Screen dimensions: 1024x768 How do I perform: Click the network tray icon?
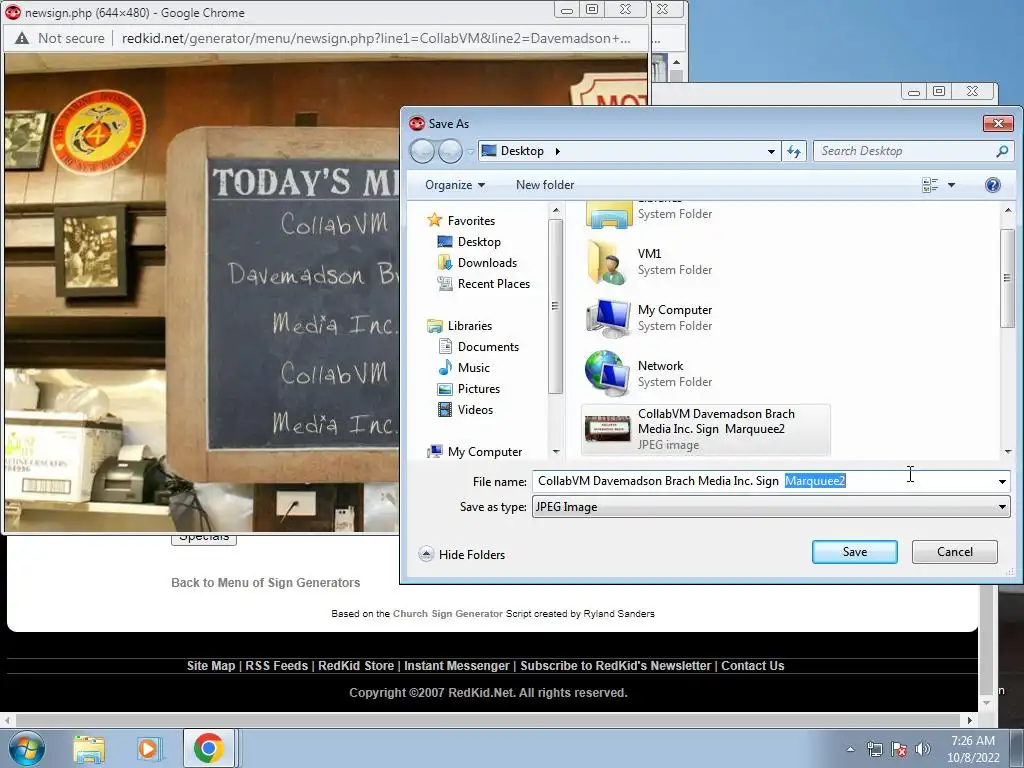point(874,749)
